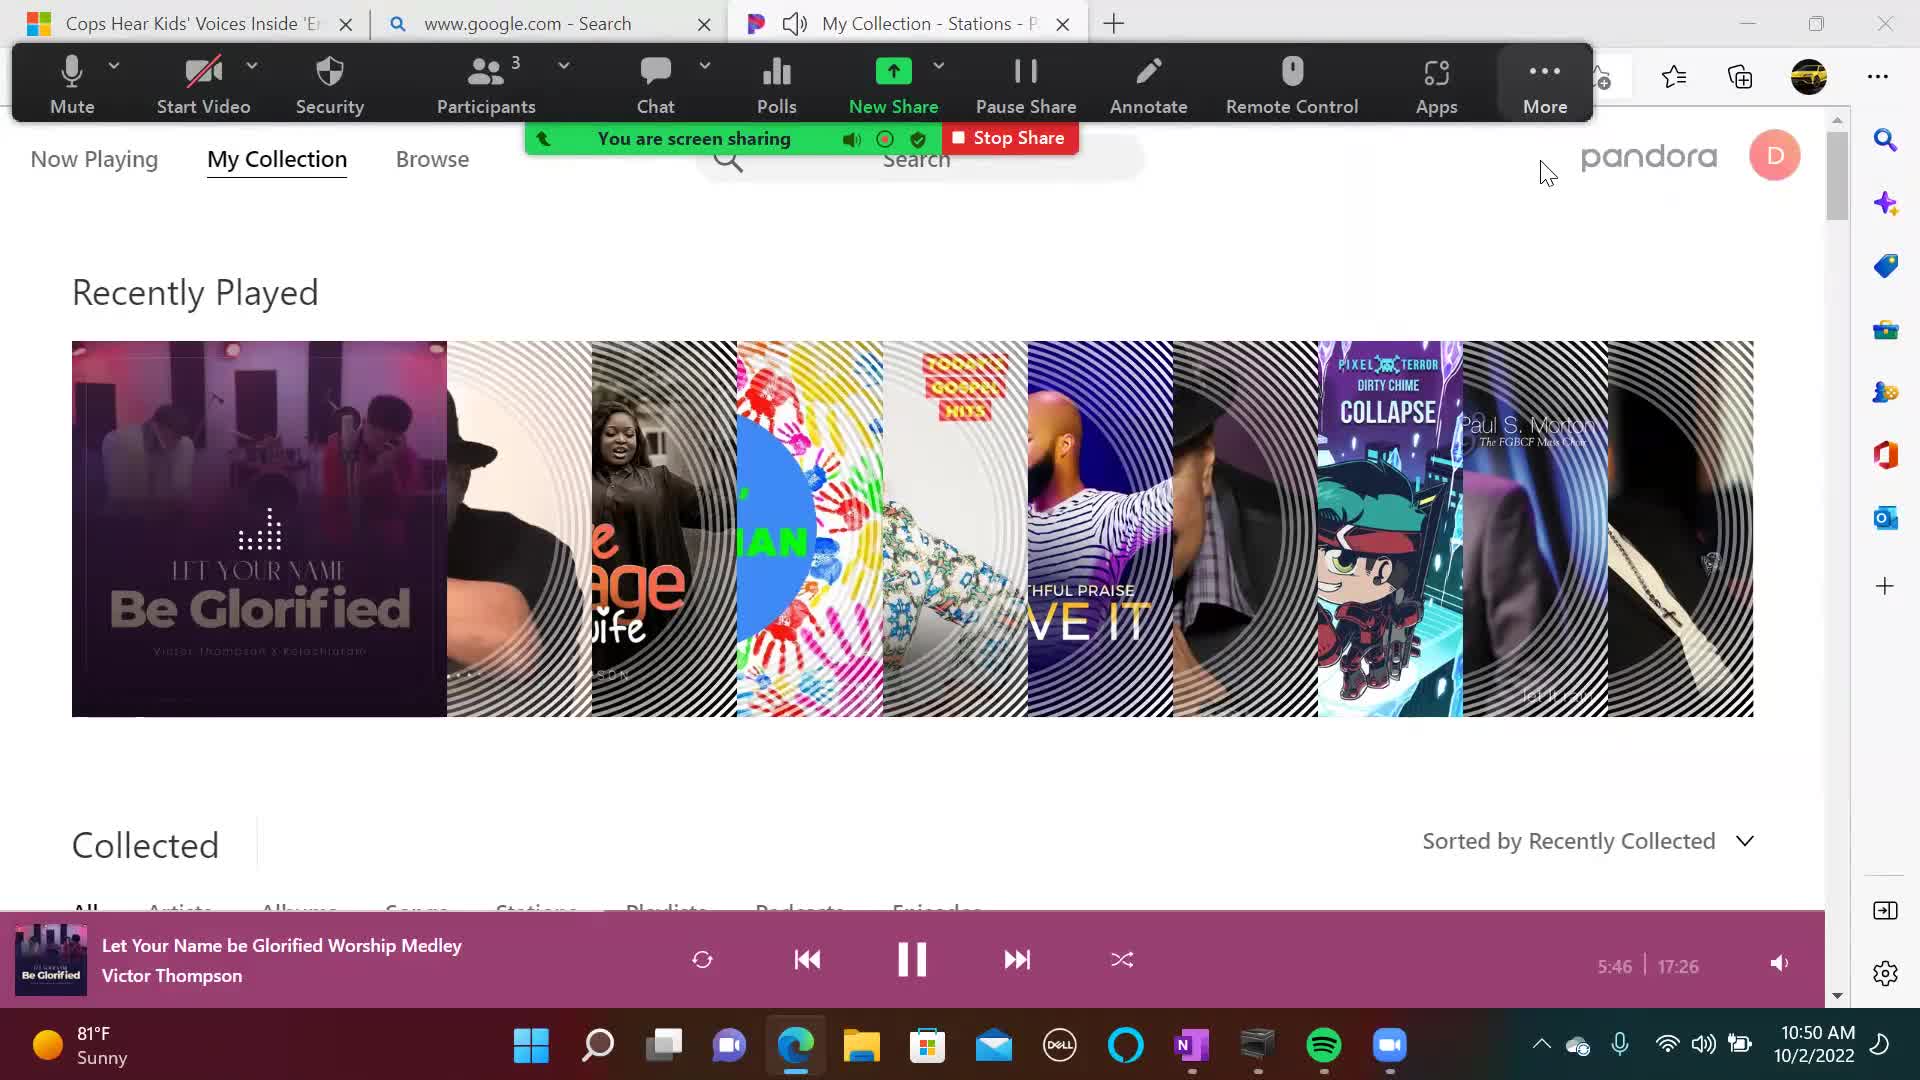Click the Remote Control mouse icon

click(x=1292, y=72)
